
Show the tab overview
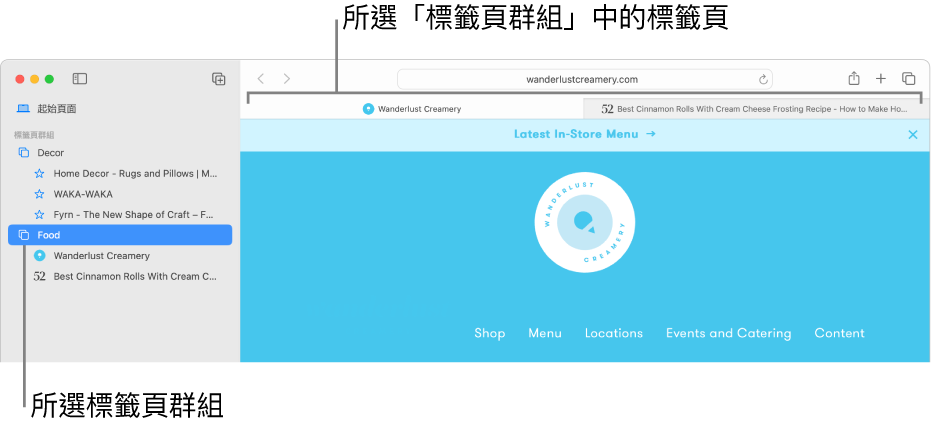[x=908, y=78]
